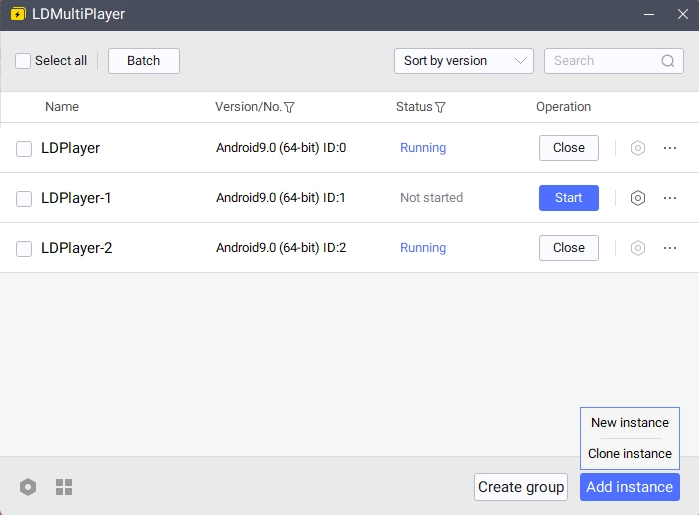Click the Status filter funnel icon
699x515 pixels.
(440, 107)
